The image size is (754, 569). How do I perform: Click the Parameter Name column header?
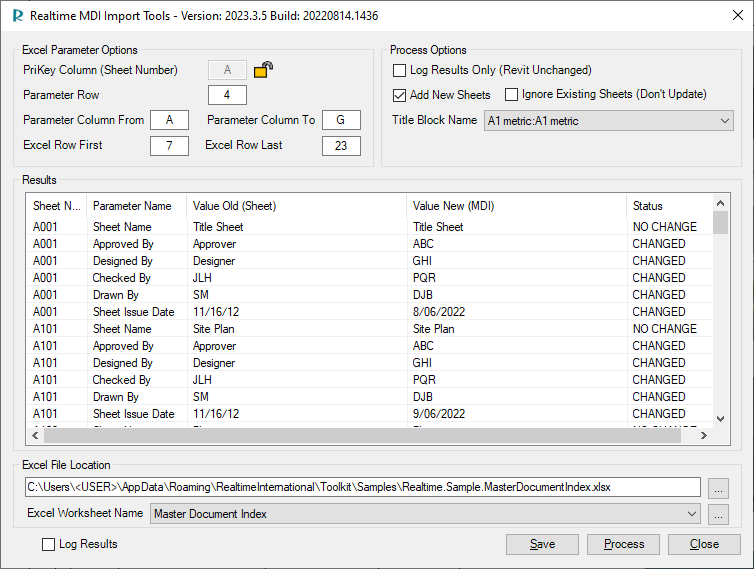coord(137,206)
